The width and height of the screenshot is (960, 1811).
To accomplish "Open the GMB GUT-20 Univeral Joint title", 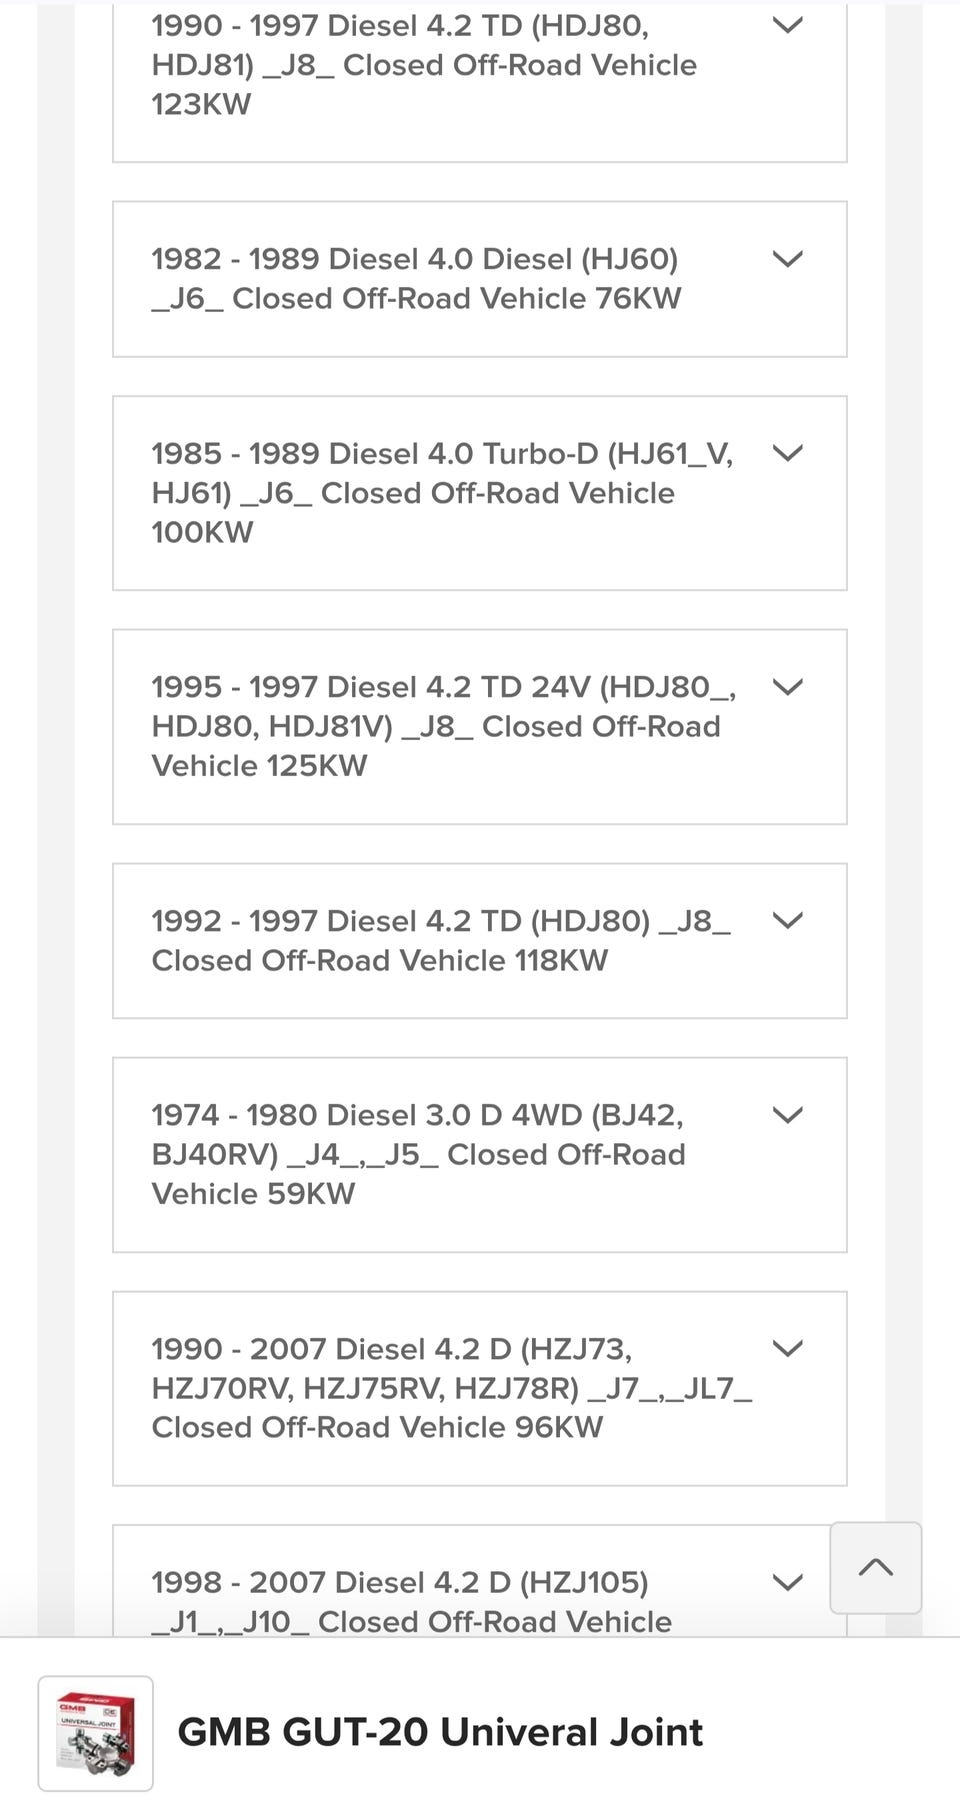I will [440, 1732].
